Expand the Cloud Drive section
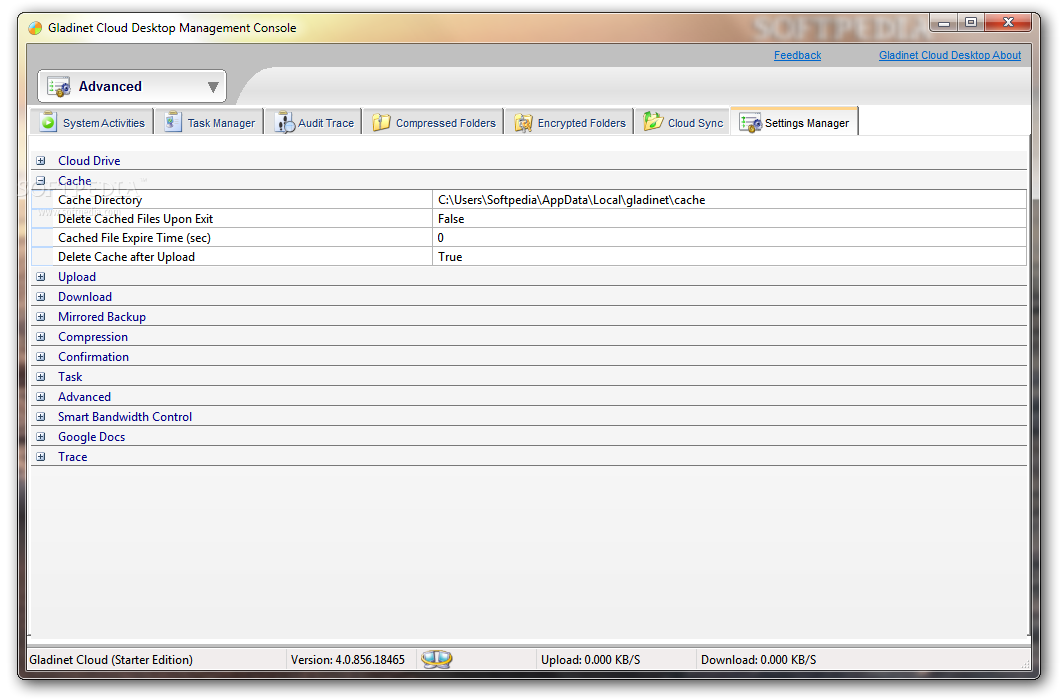Viewport: 1061px width, 700px height. click(x=41, y=160)
